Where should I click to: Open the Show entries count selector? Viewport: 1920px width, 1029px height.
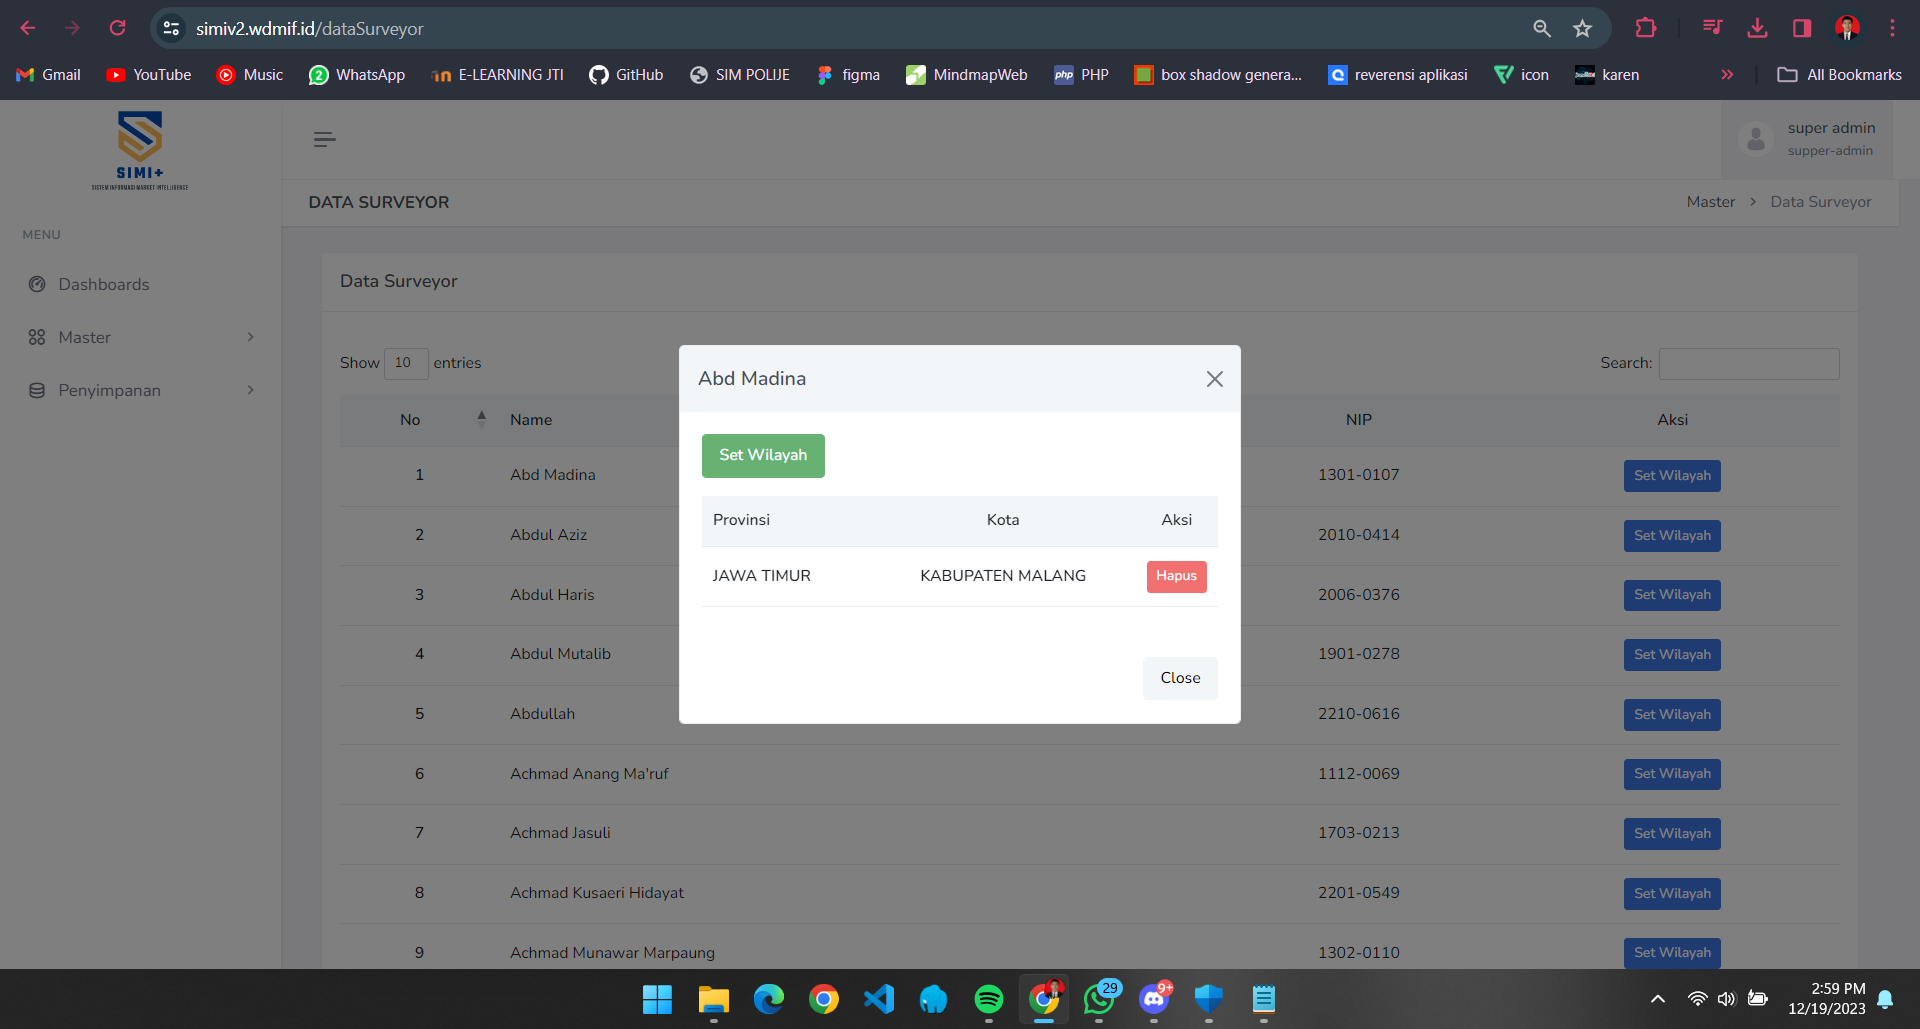point(405,363)
